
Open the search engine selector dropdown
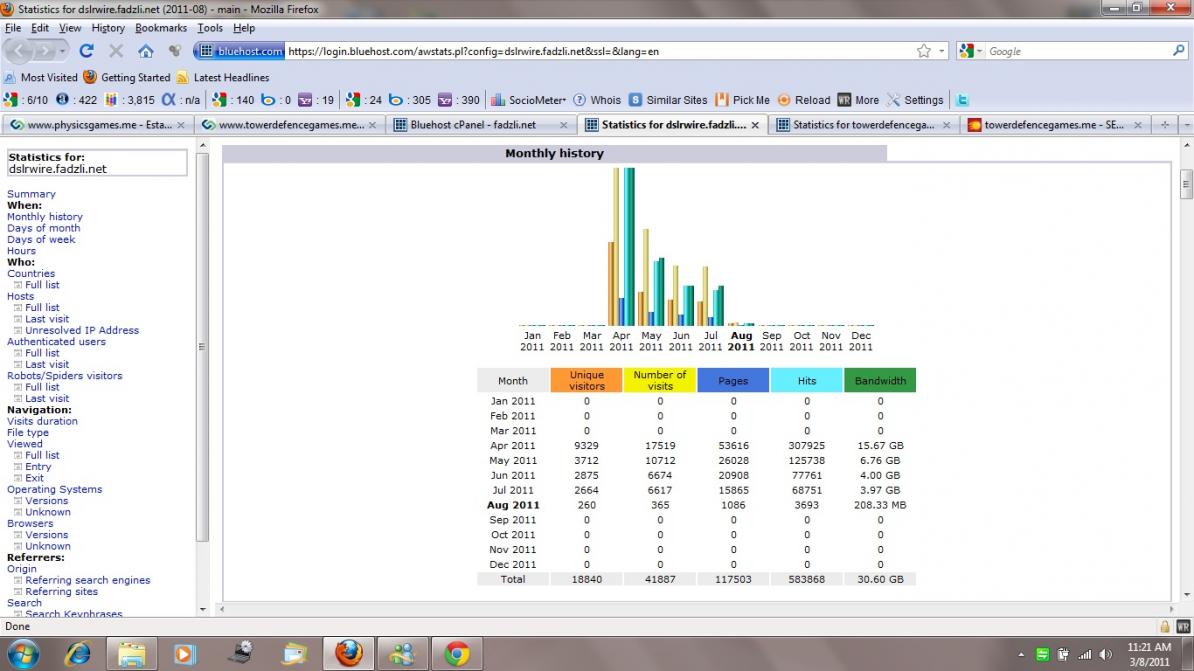972,51
